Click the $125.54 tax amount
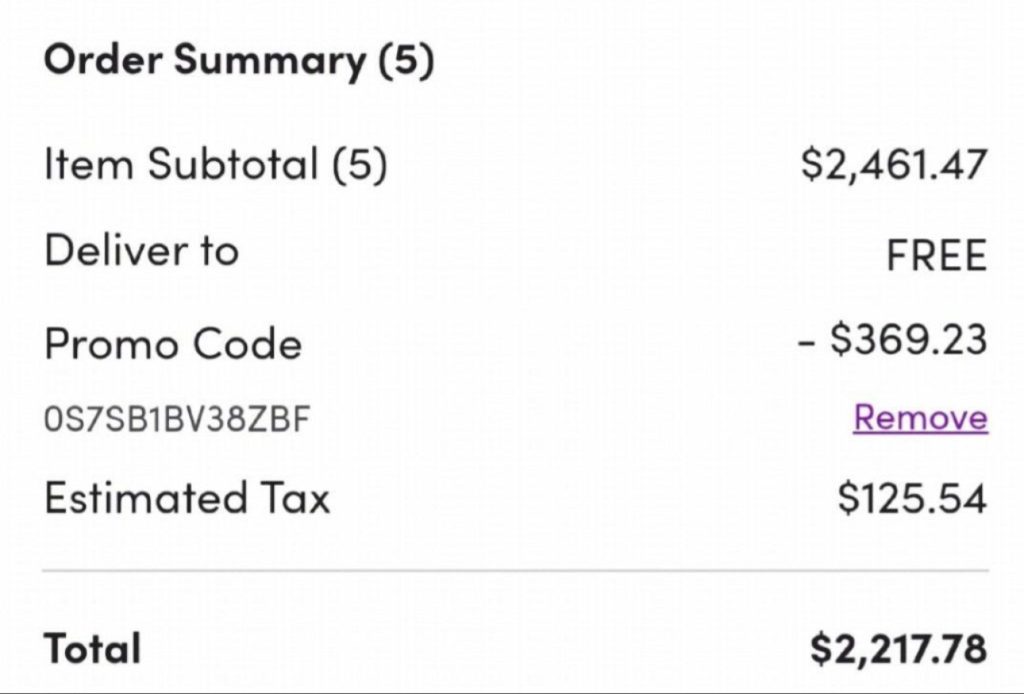Viewport: 1024px width, 694px height. coord(912,497)
